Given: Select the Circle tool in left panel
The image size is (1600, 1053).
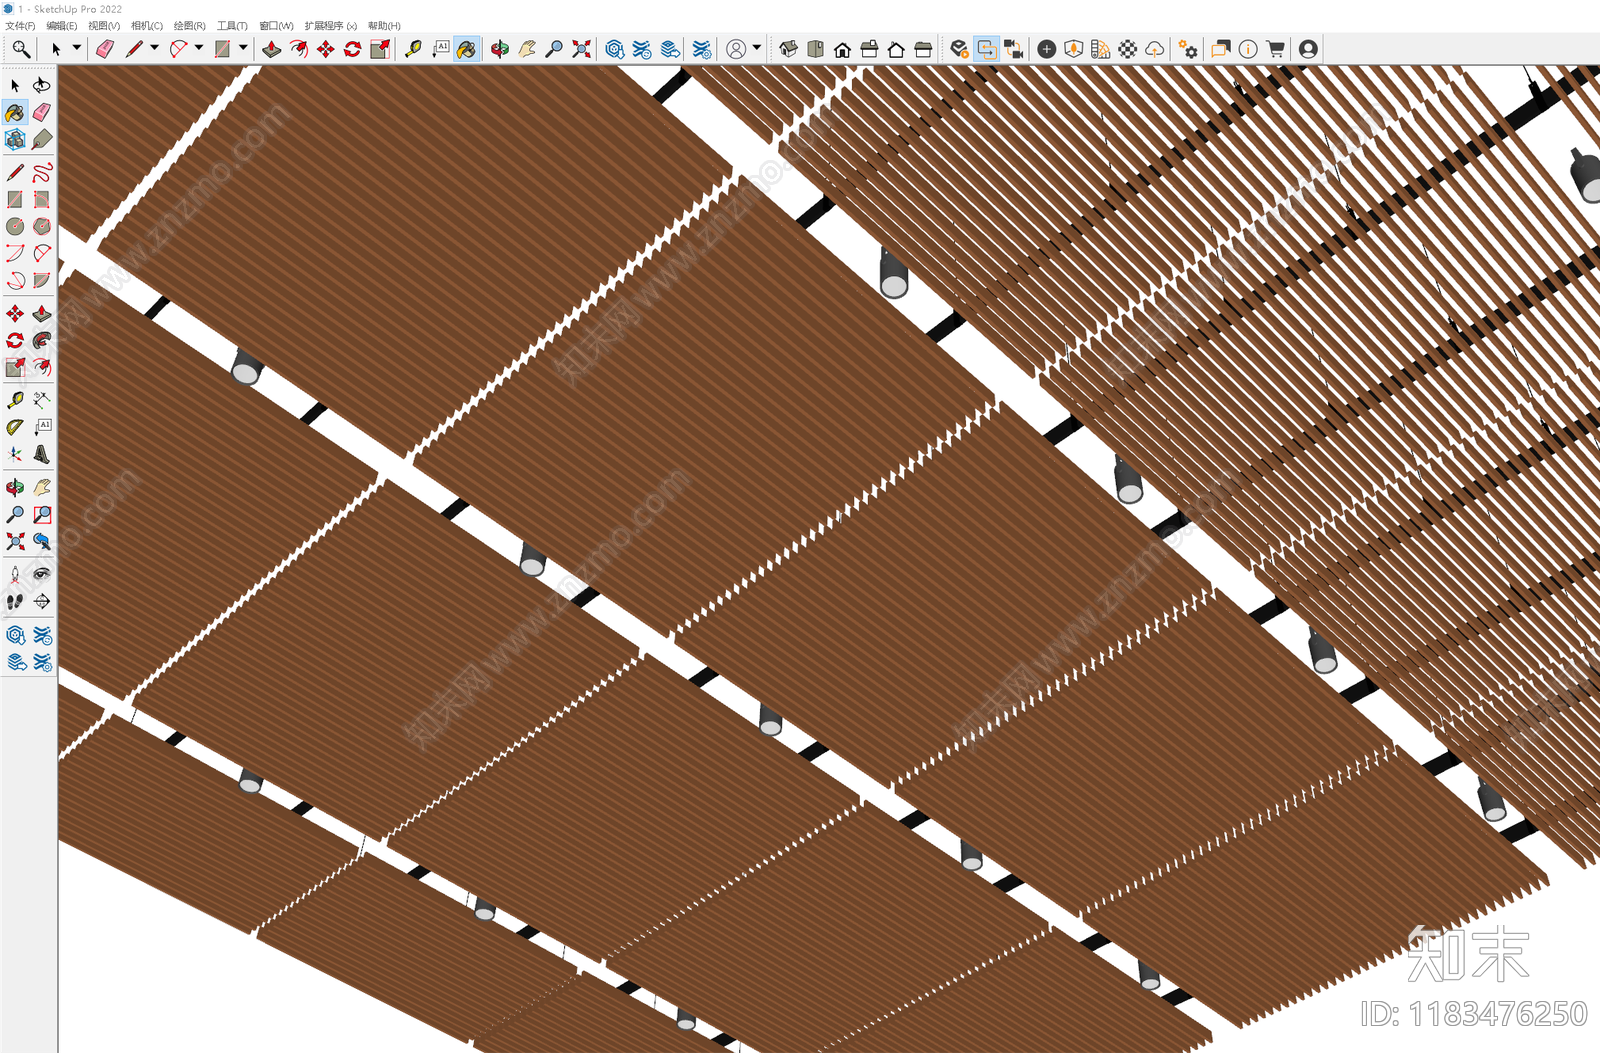Looking at the screenshot, I should click(x=15, y=226).
